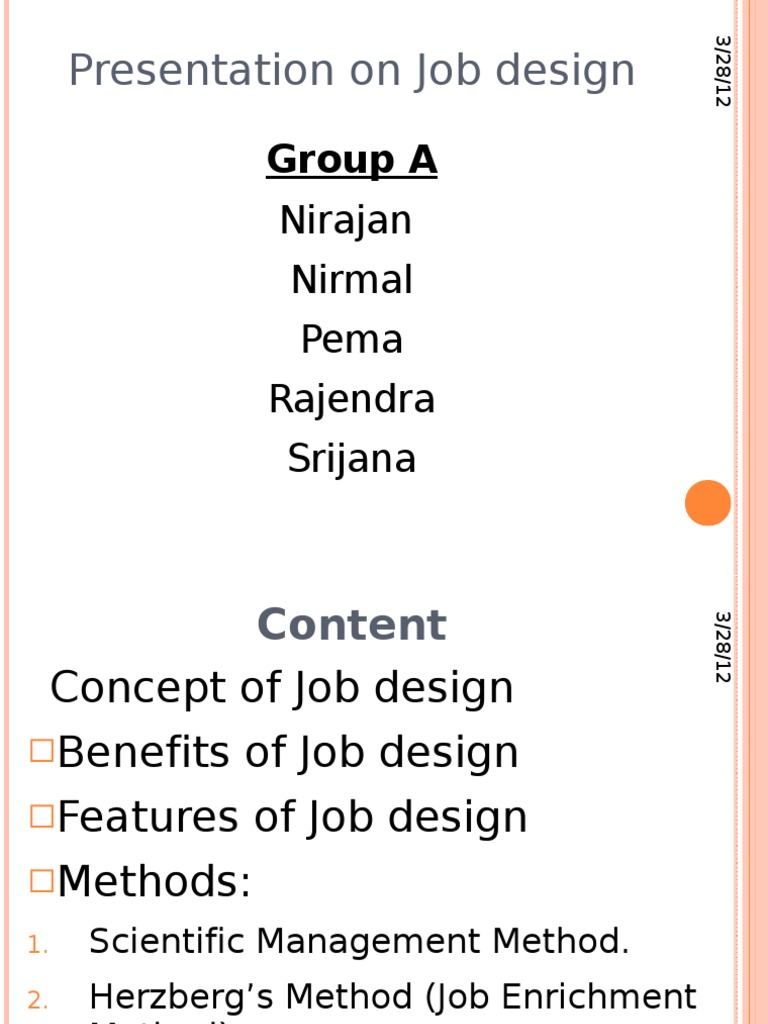Click the square bullet beside Benefits of Job design
Image resolution: width=768 pixels, height=1024 pixels.
click(41, 751)
